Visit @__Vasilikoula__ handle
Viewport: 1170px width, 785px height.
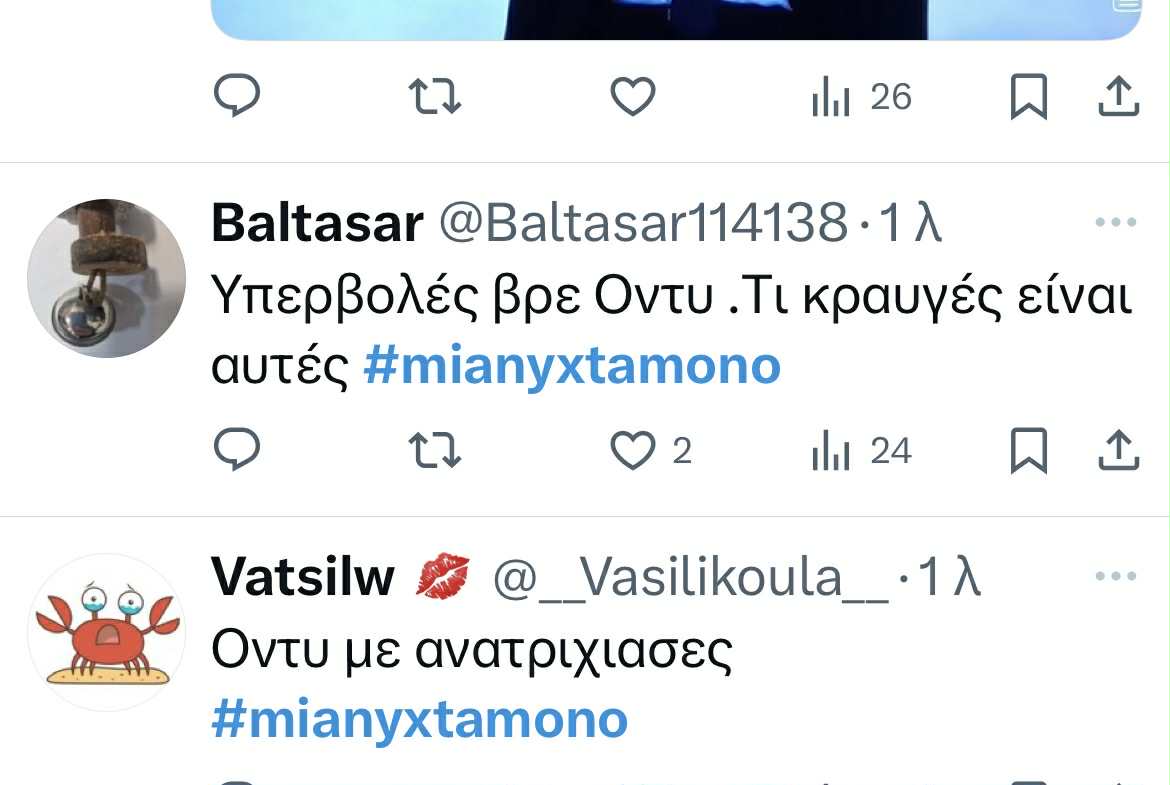[x=692, y=578]
